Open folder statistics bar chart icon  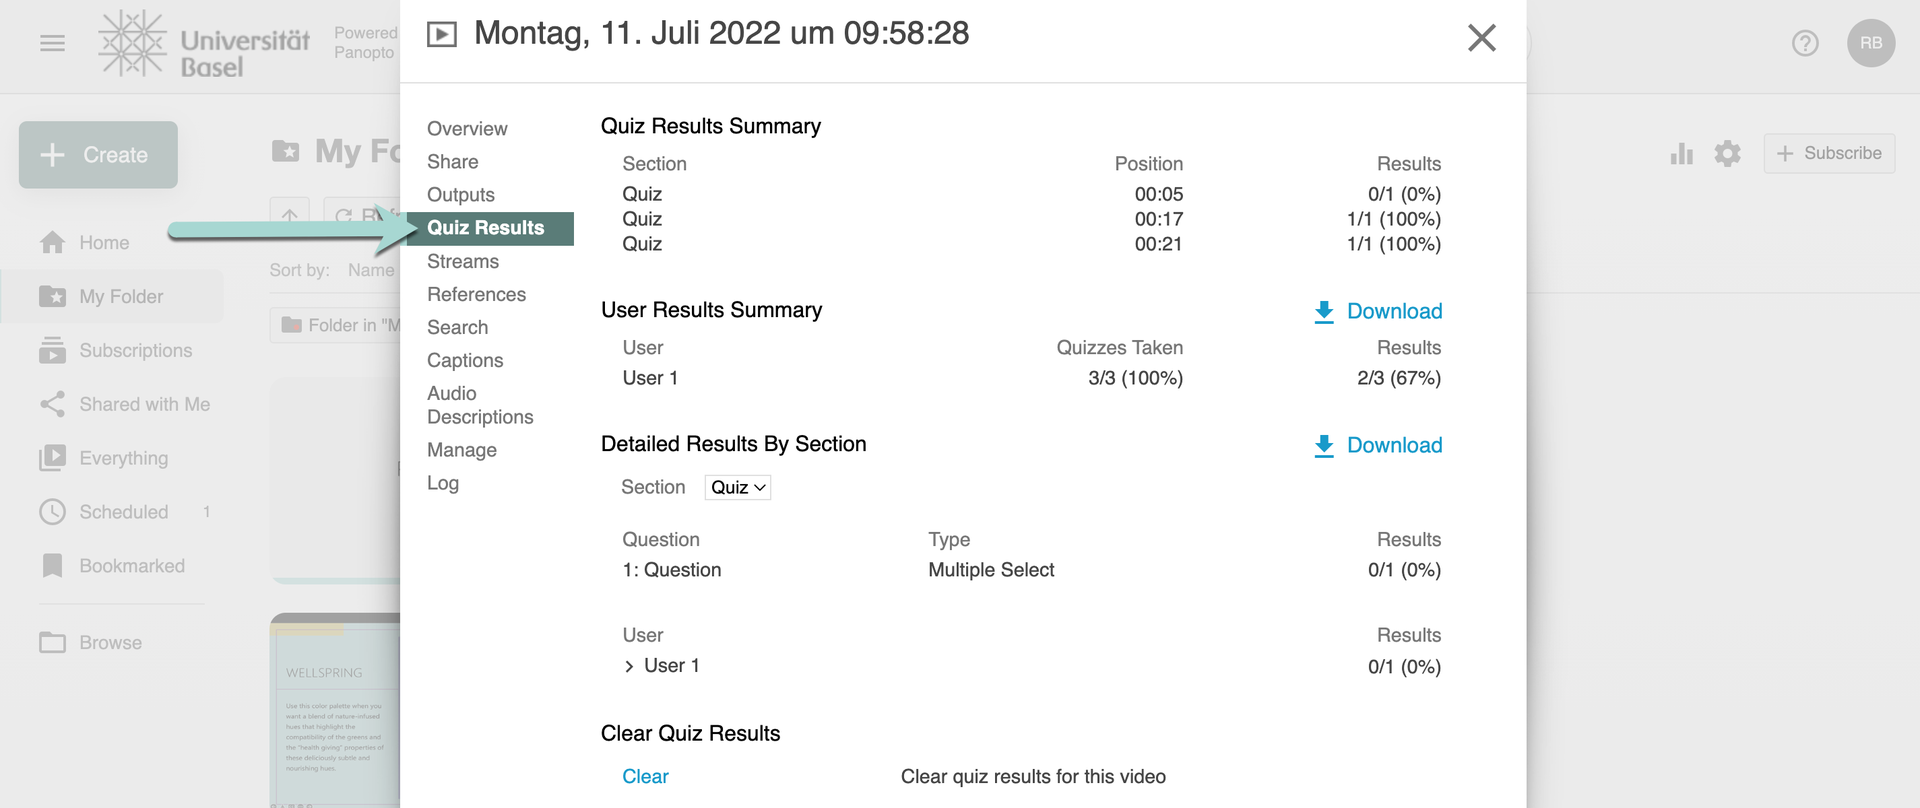(x=1681, y=154)
